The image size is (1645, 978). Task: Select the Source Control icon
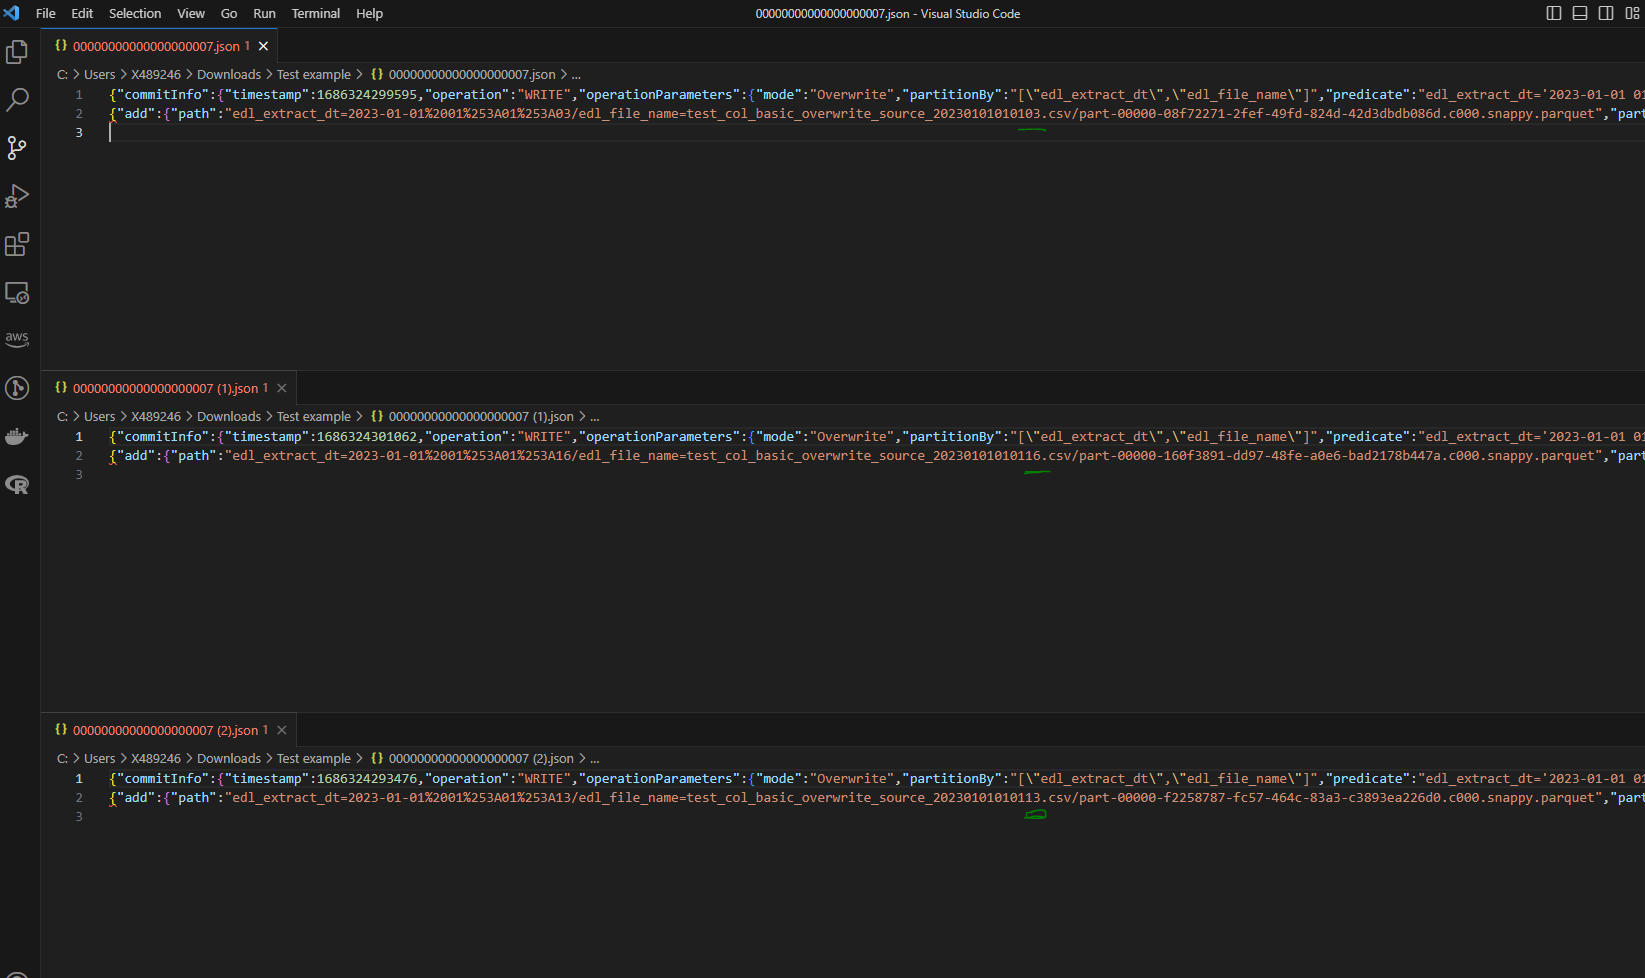(17, 148)
